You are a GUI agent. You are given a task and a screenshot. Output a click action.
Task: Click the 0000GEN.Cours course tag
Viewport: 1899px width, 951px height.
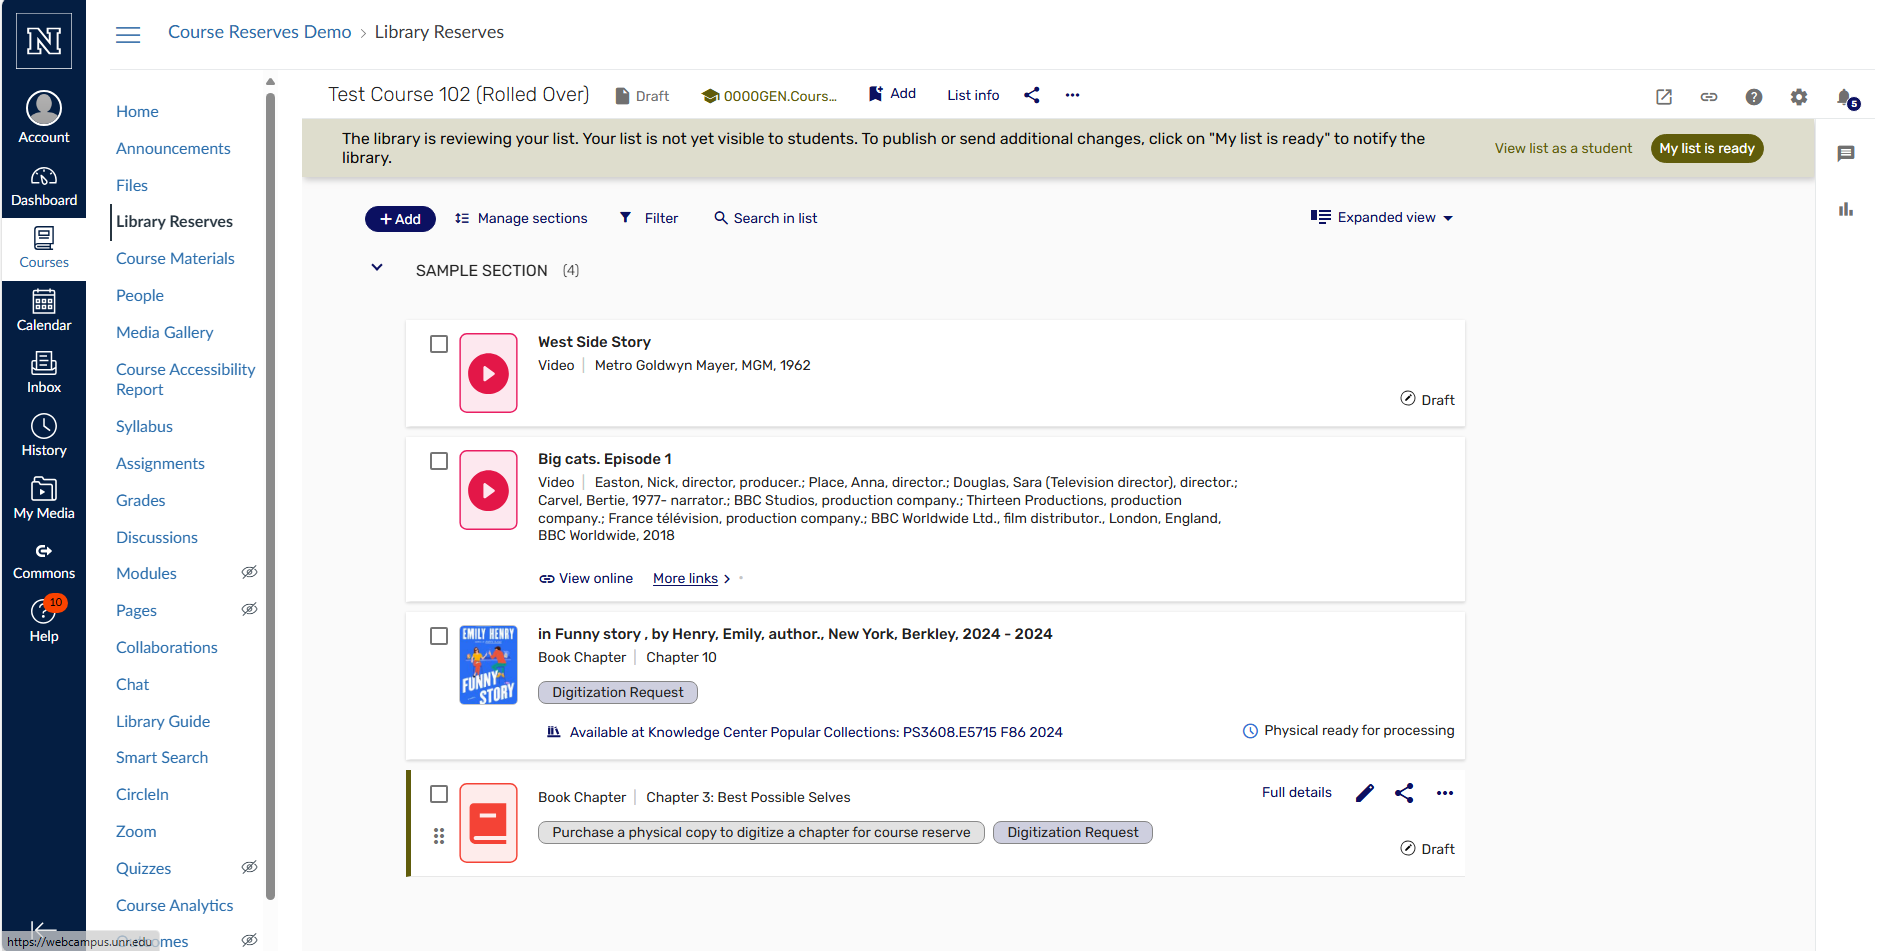(x=769, y=96)
